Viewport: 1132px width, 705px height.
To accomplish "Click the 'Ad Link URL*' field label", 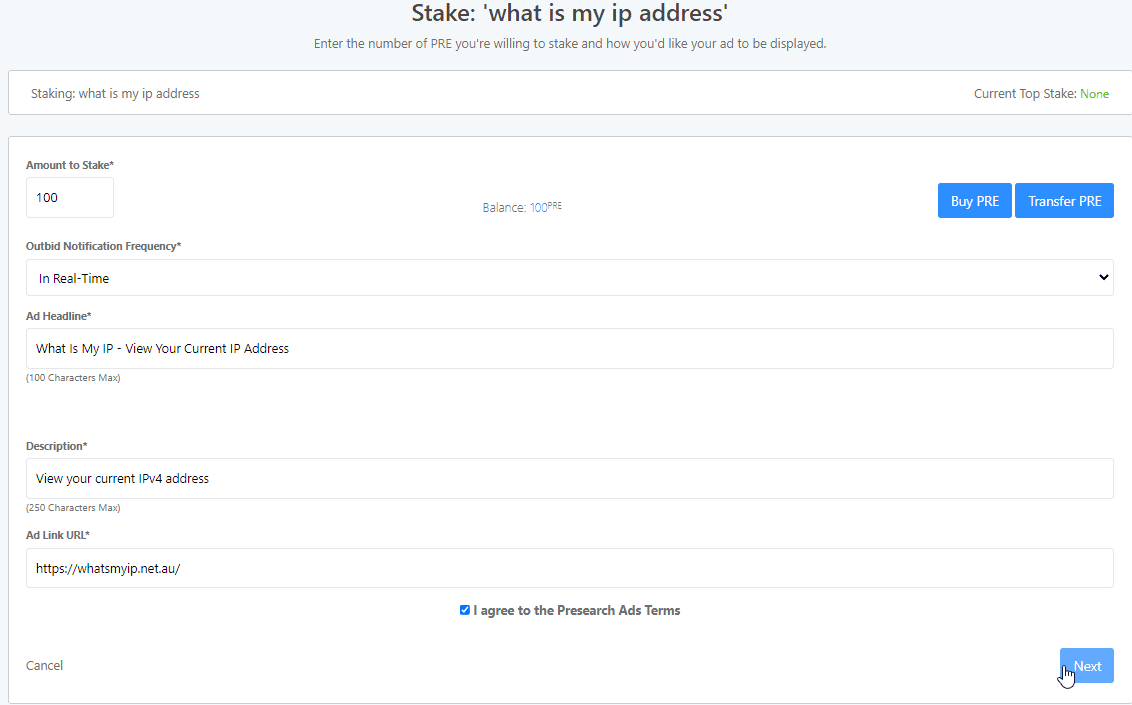I will pos(58,535).
